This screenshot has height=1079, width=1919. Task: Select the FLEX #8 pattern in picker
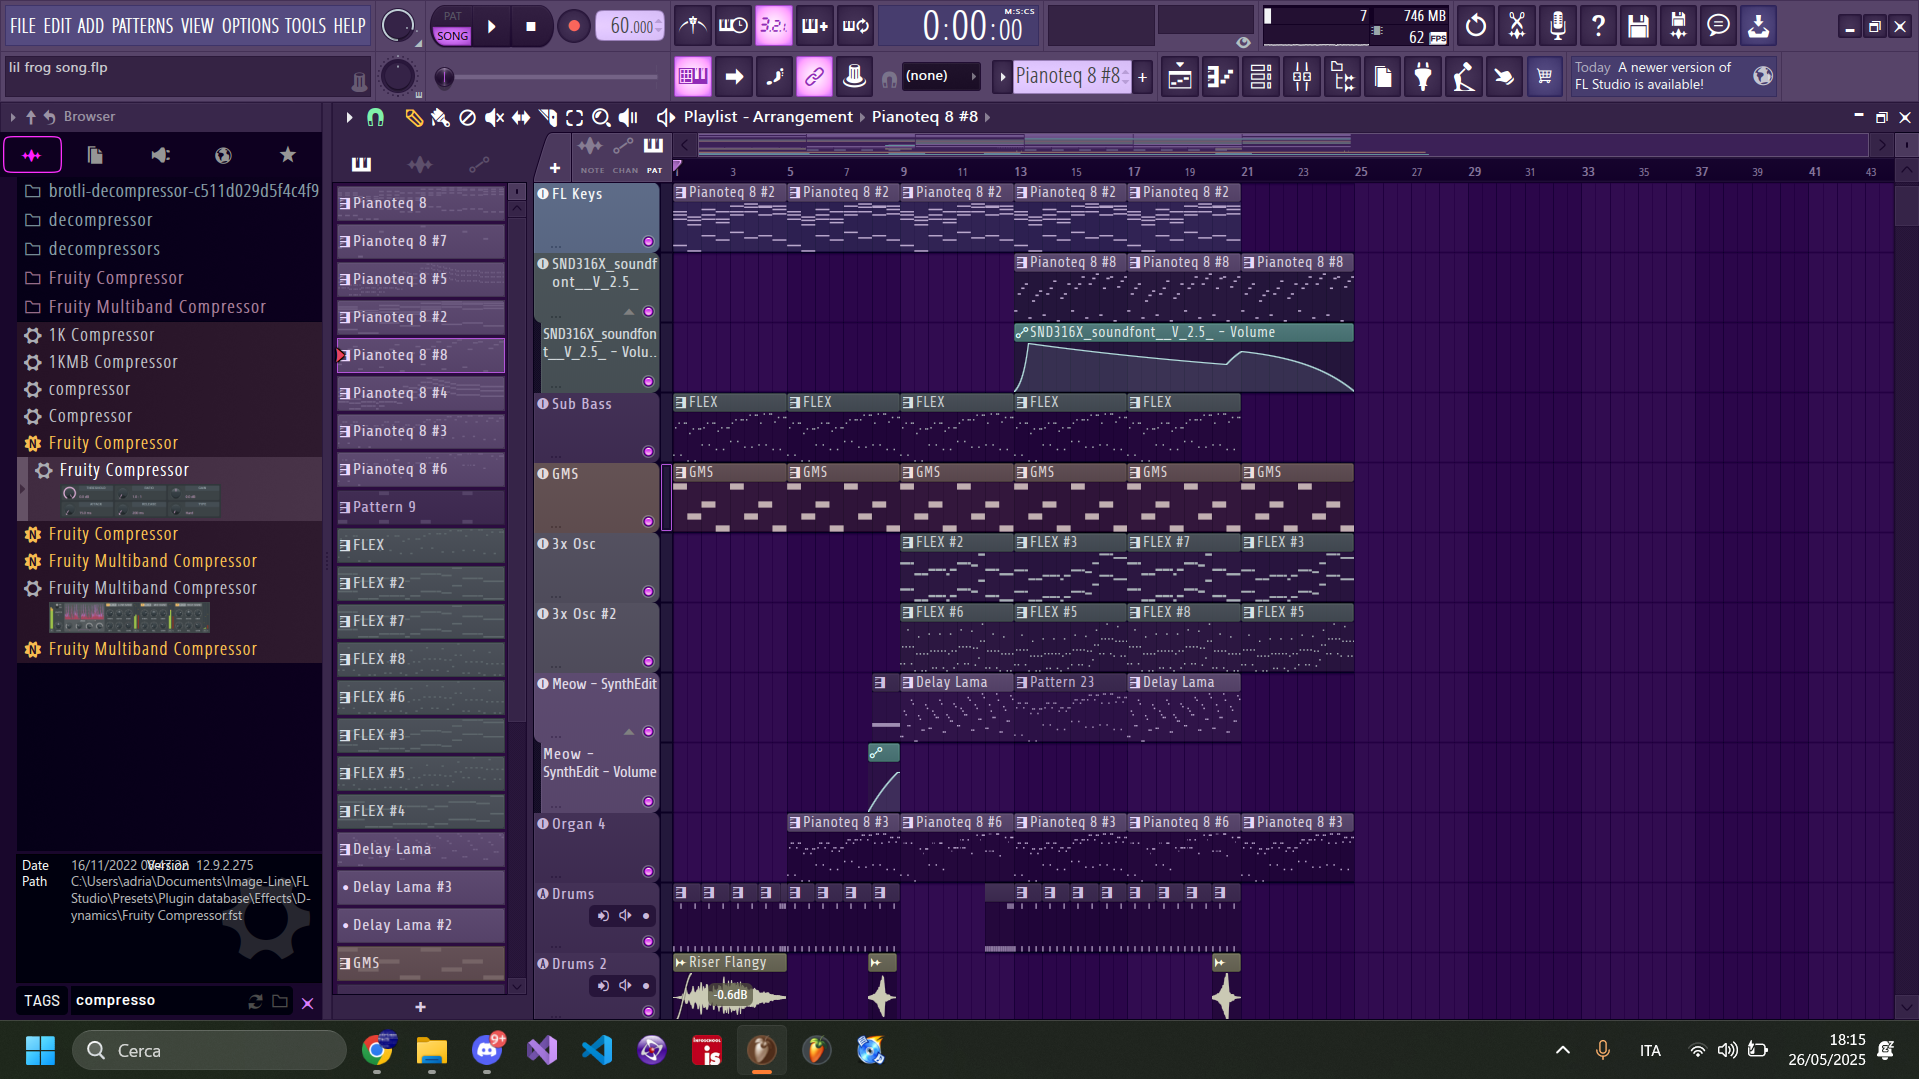(420, 659)
